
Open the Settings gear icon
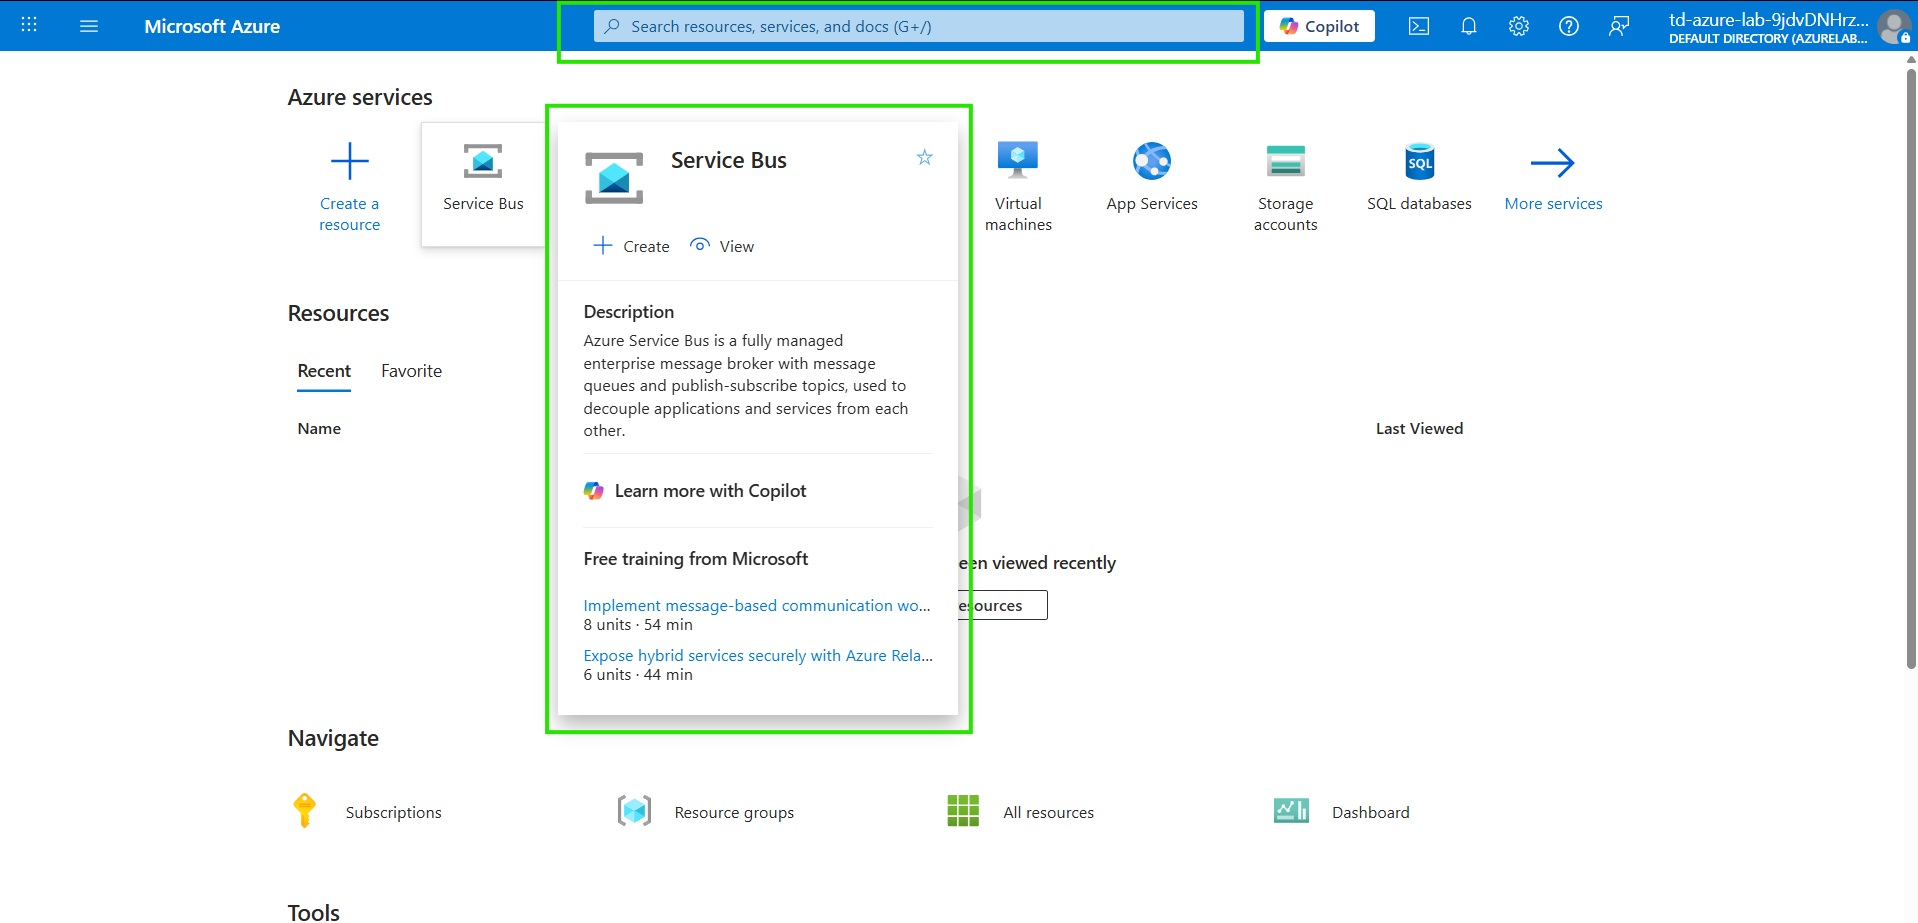point(1518,26)
